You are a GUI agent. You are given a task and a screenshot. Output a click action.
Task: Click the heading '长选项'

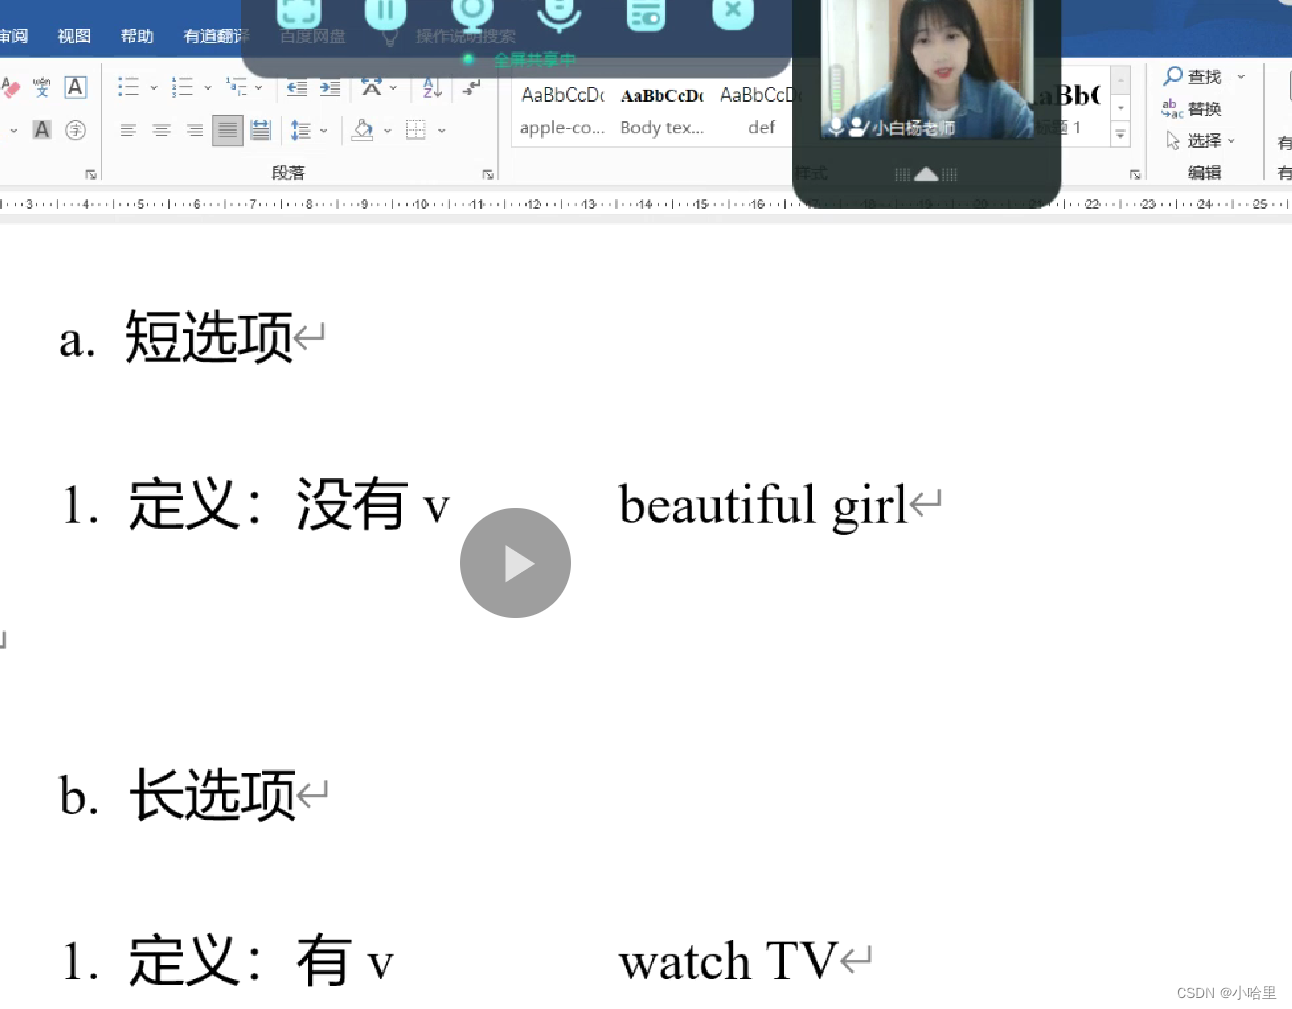213,795
